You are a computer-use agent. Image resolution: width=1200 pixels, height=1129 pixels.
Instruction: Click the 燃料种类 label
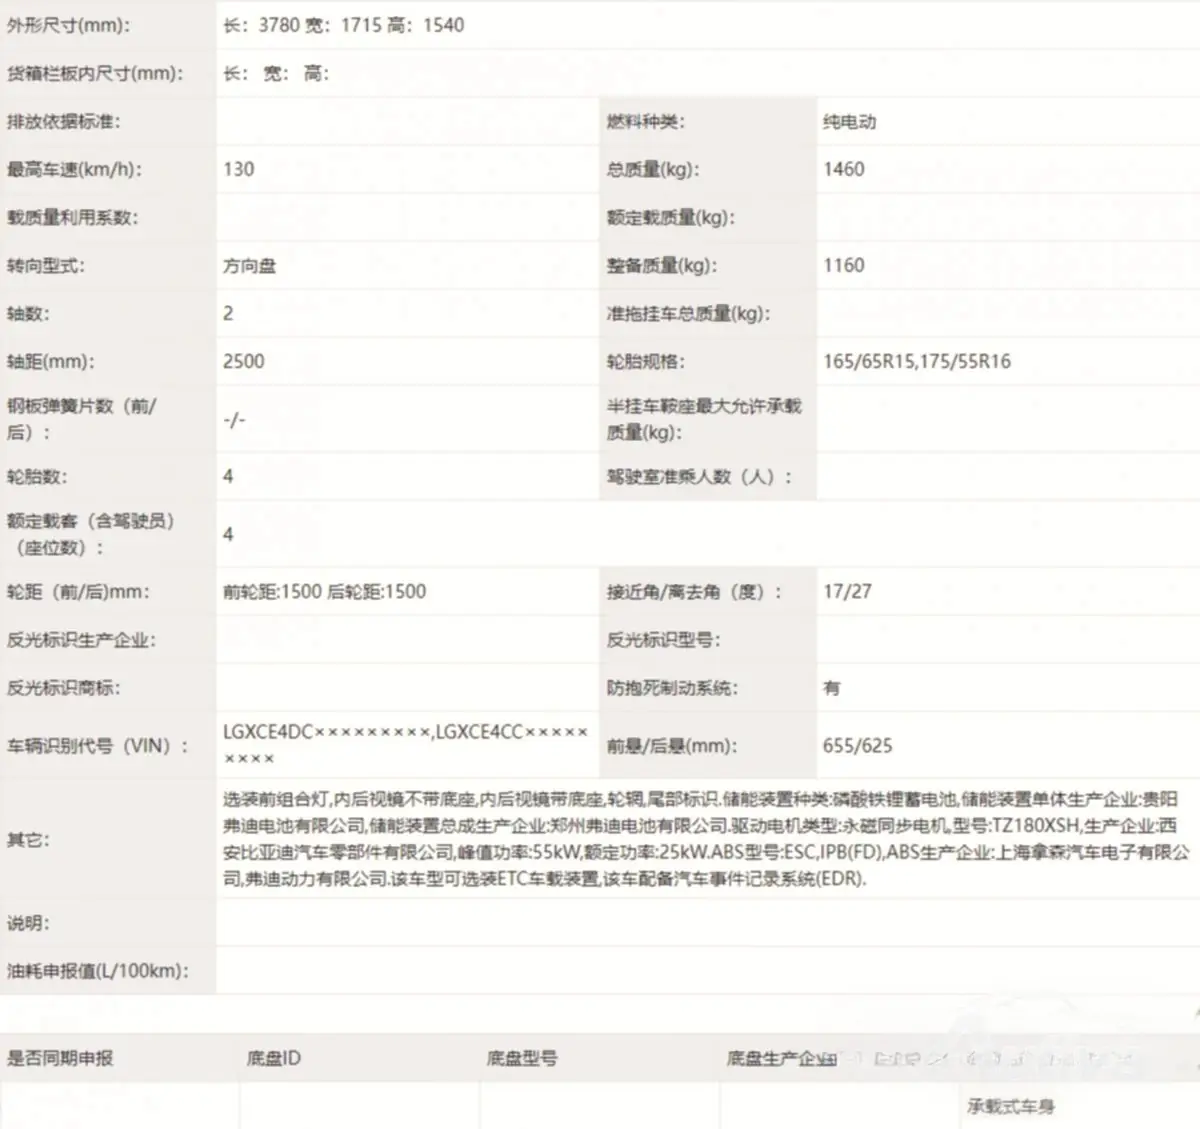tap(644, 121)
